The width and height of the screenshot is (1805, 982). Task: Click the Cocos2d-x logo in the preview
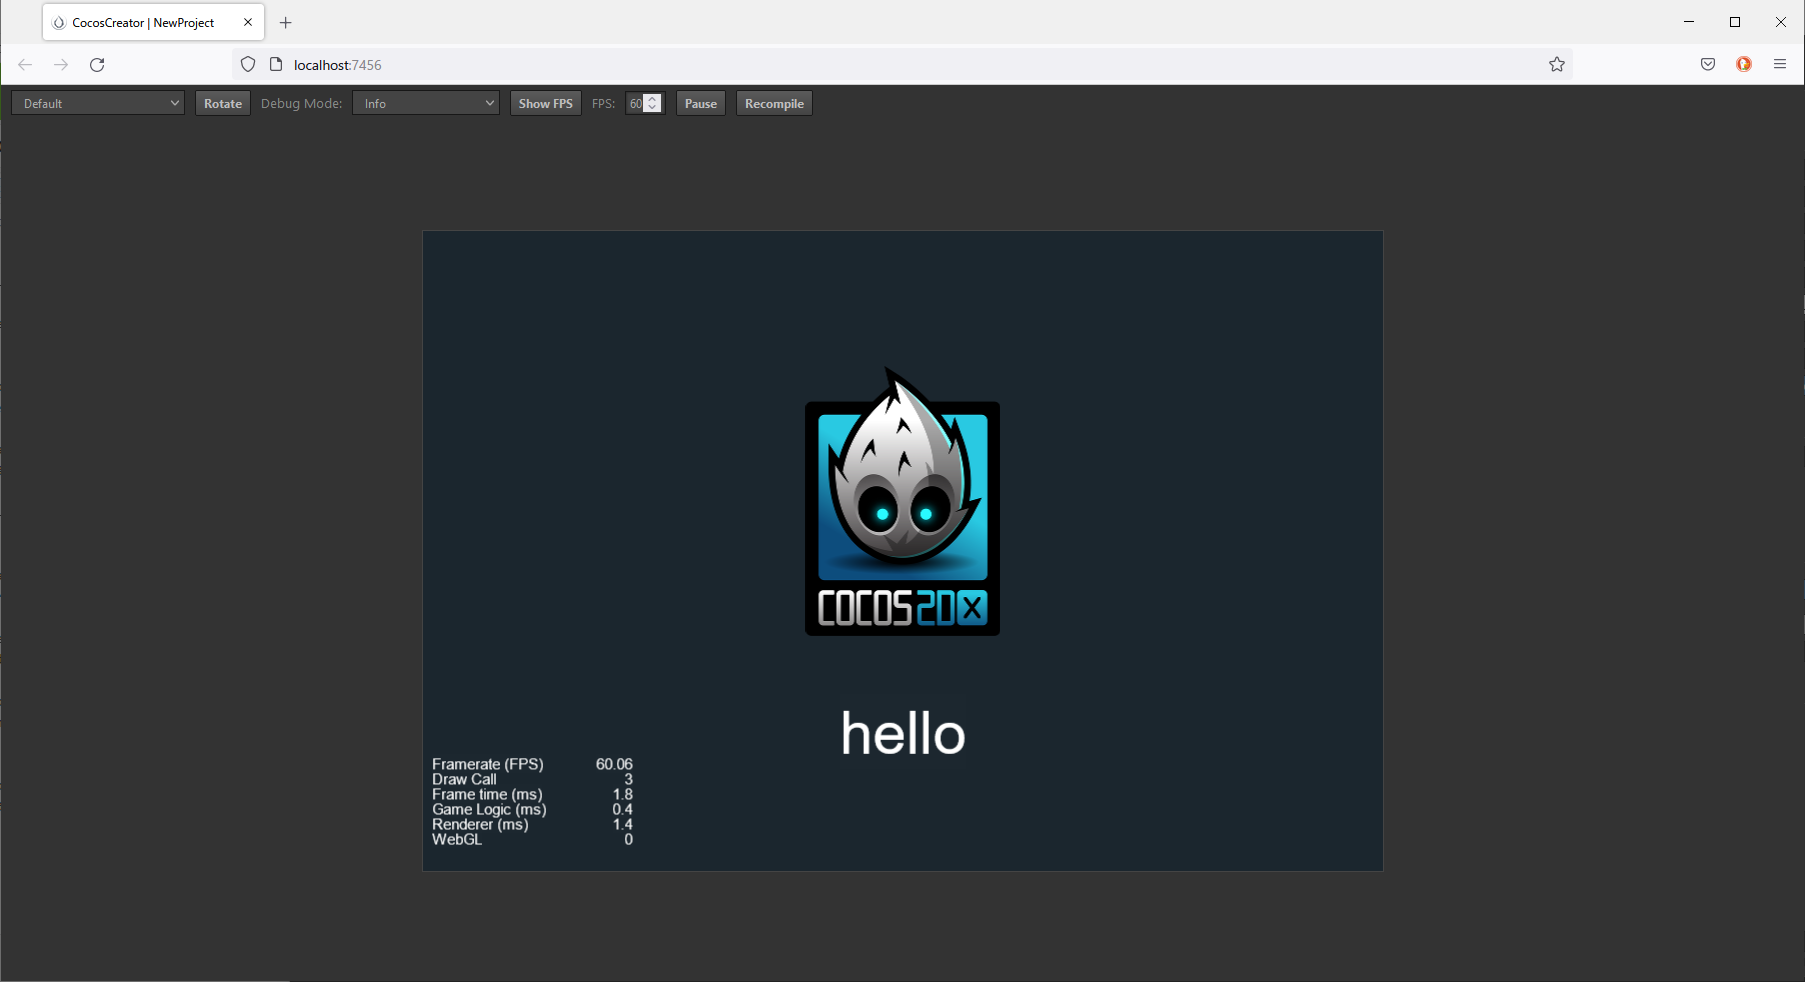coord(902,502)
